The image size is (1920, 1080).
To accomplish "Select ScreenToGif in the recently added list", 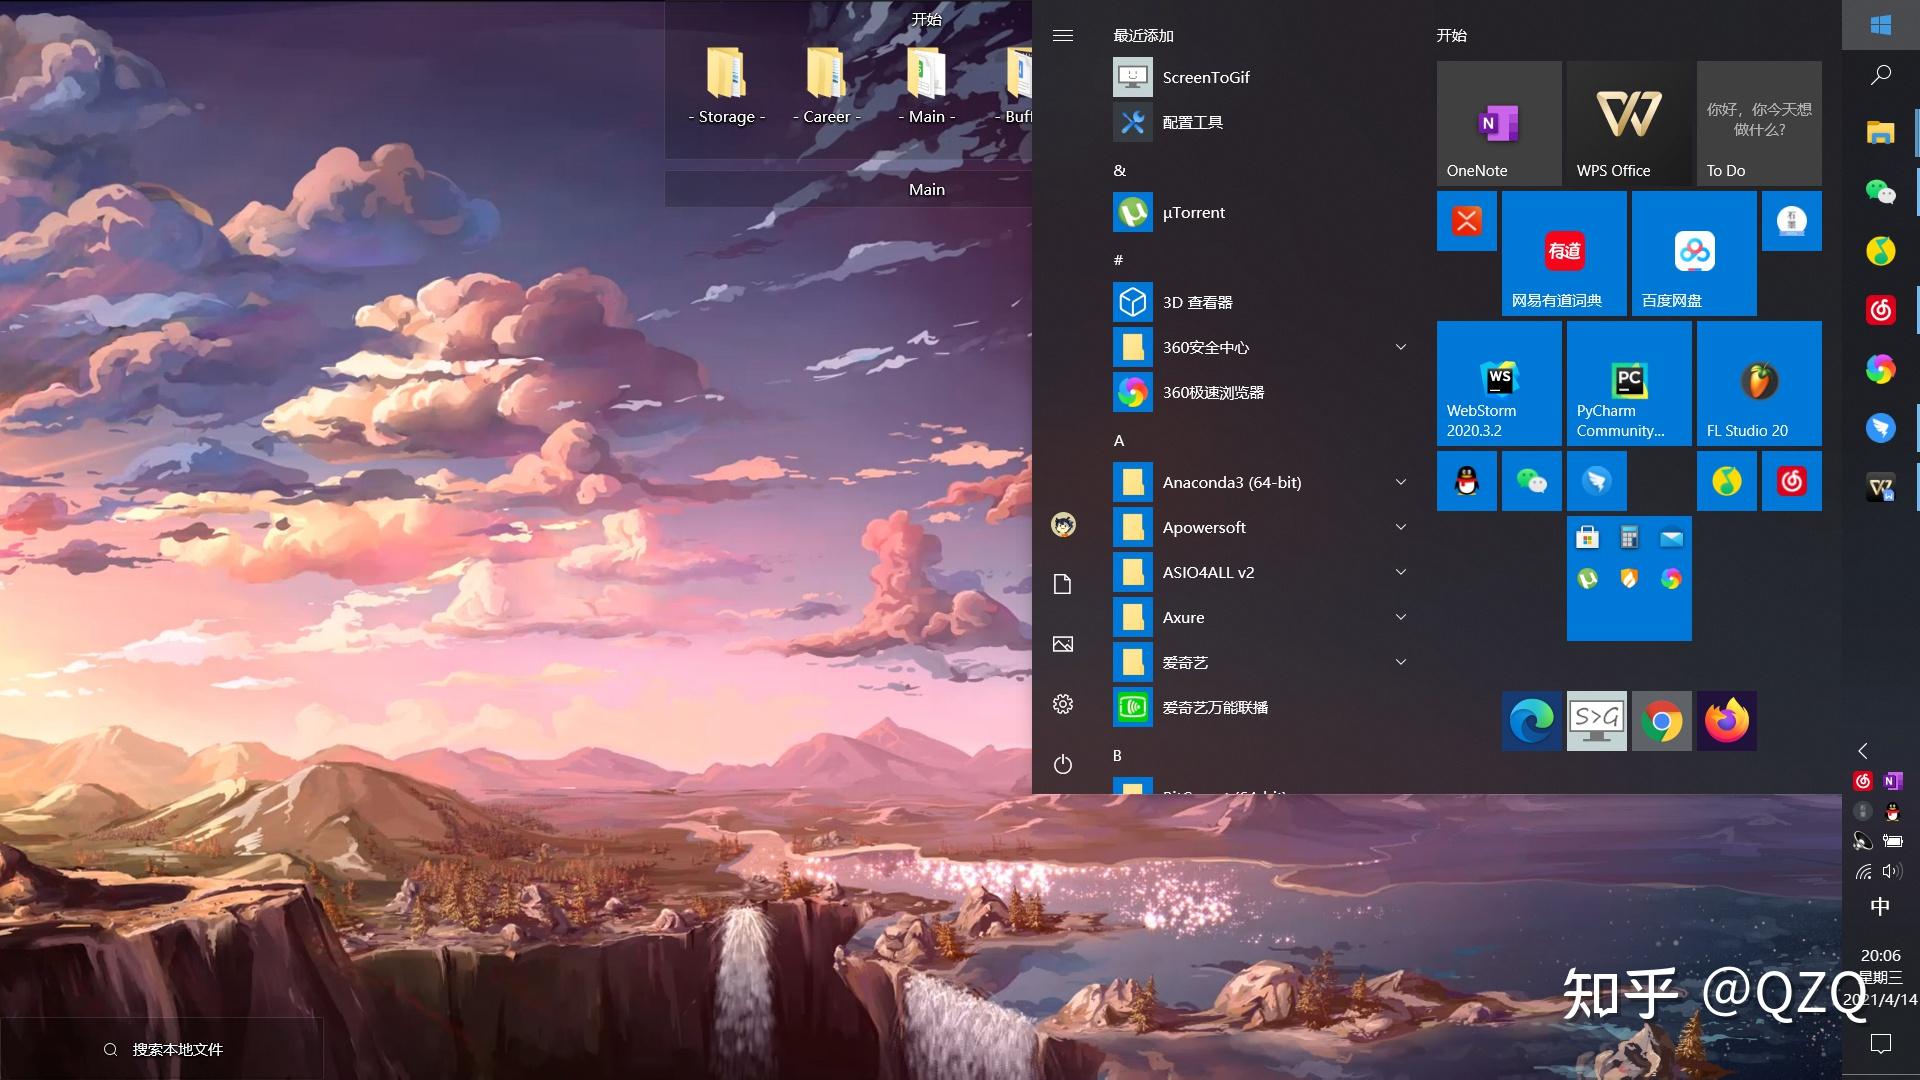I will (x=1205, y=77).
